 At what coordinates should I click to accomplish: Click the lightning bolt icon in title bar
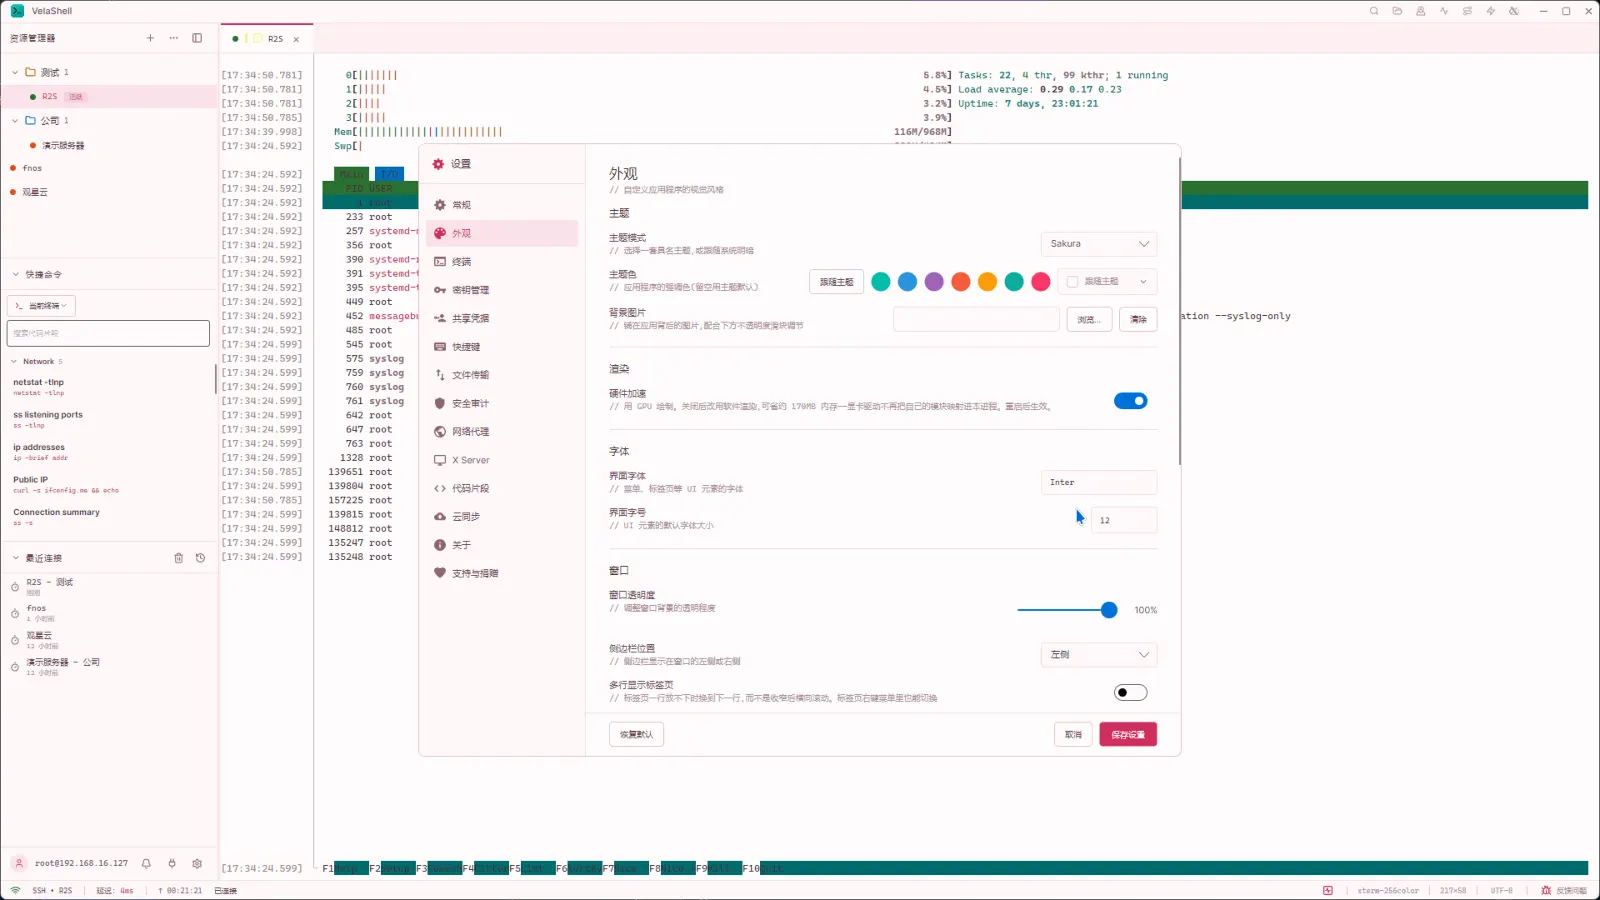[x=1490, y=11]
